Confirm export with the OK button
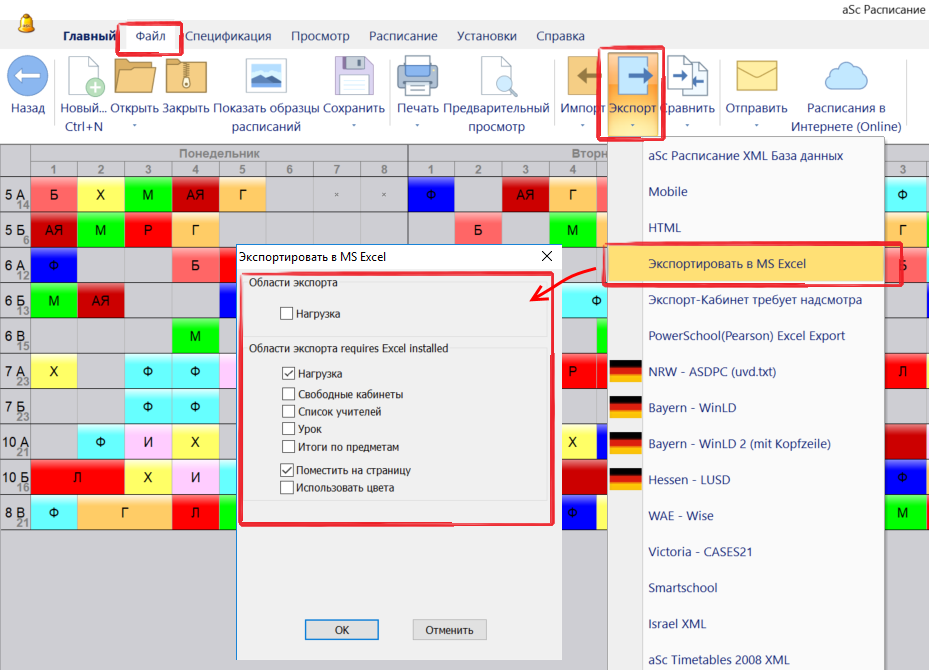Image resolution: width=929 pixels, height=670 pixels. (342, 630)
